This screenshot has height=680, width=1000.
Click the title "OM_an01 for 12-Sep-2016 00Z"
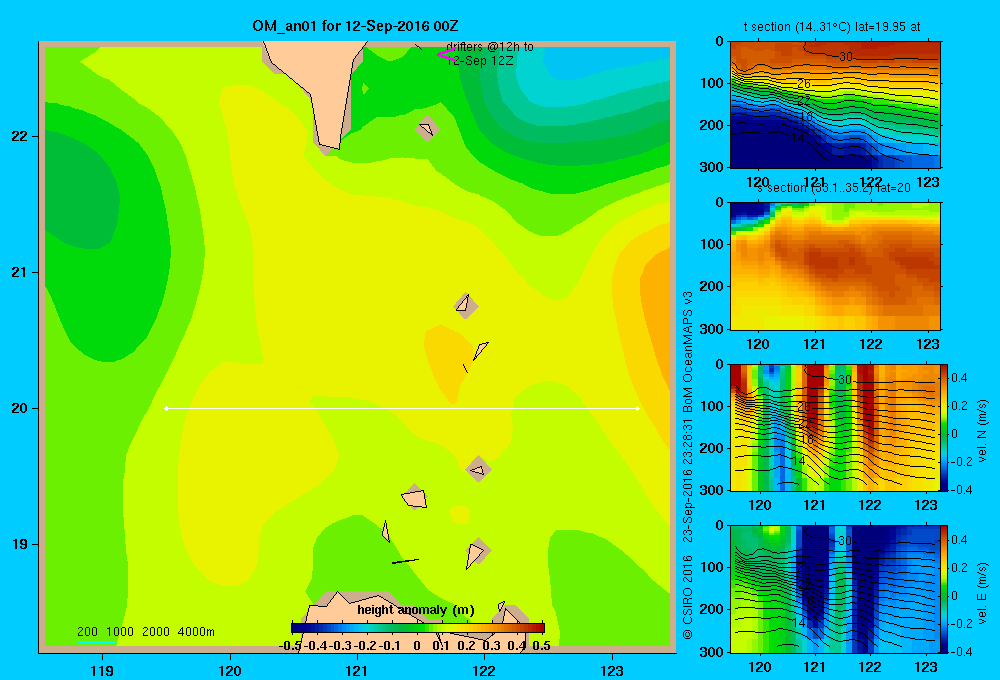tap(355, 26)
